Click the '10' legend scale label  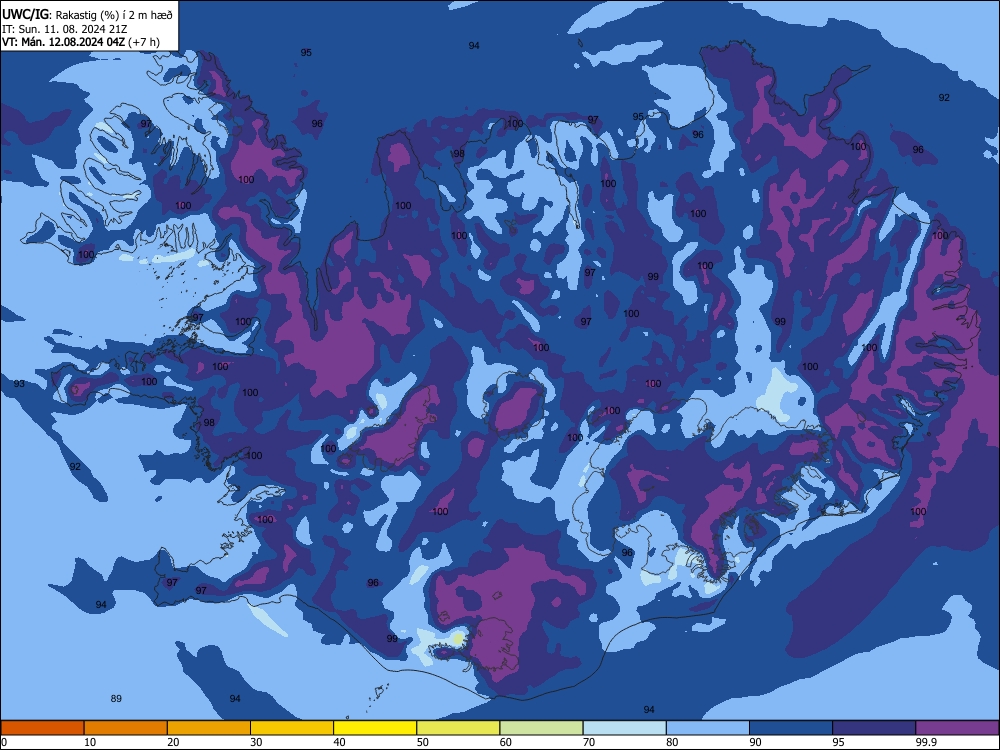(90, 742)
